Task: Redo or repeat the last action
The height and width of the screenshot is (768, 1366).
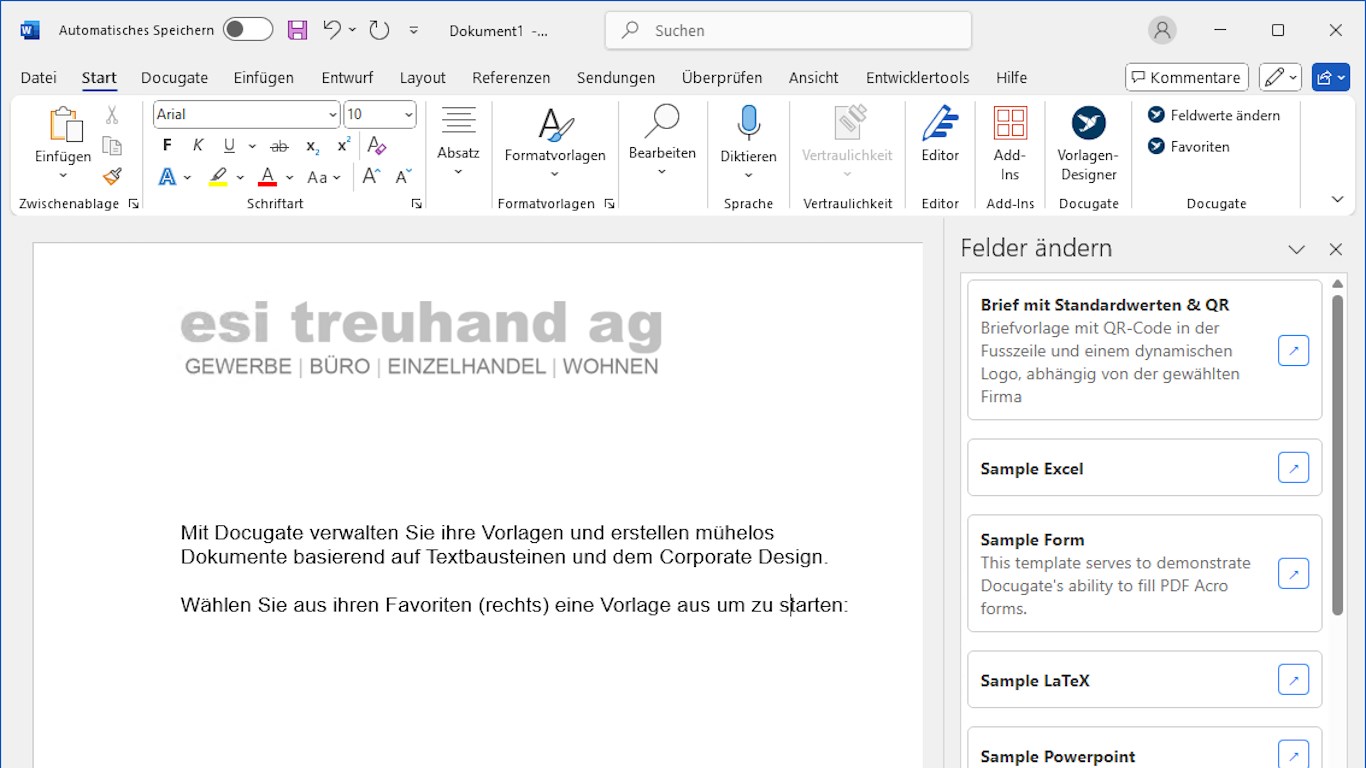Action: tap(379, 30)
